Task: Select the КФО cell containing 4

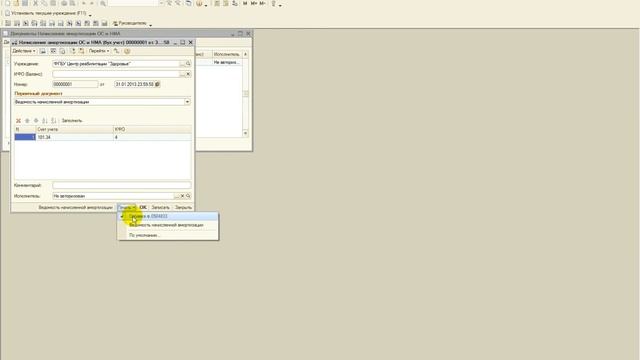Action: tap(152, 137)
